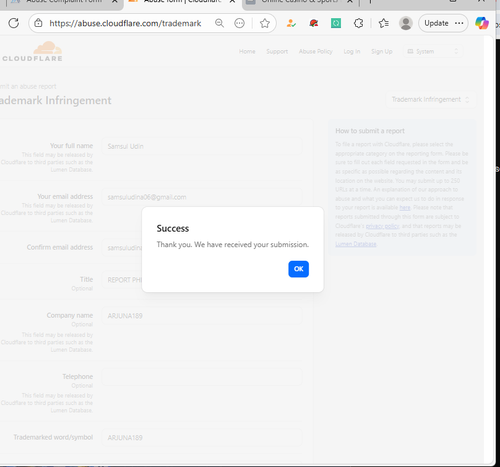Open the browser profile avatar
The width and height of the screenshot is (500, 467).
[x=406, y=23]
